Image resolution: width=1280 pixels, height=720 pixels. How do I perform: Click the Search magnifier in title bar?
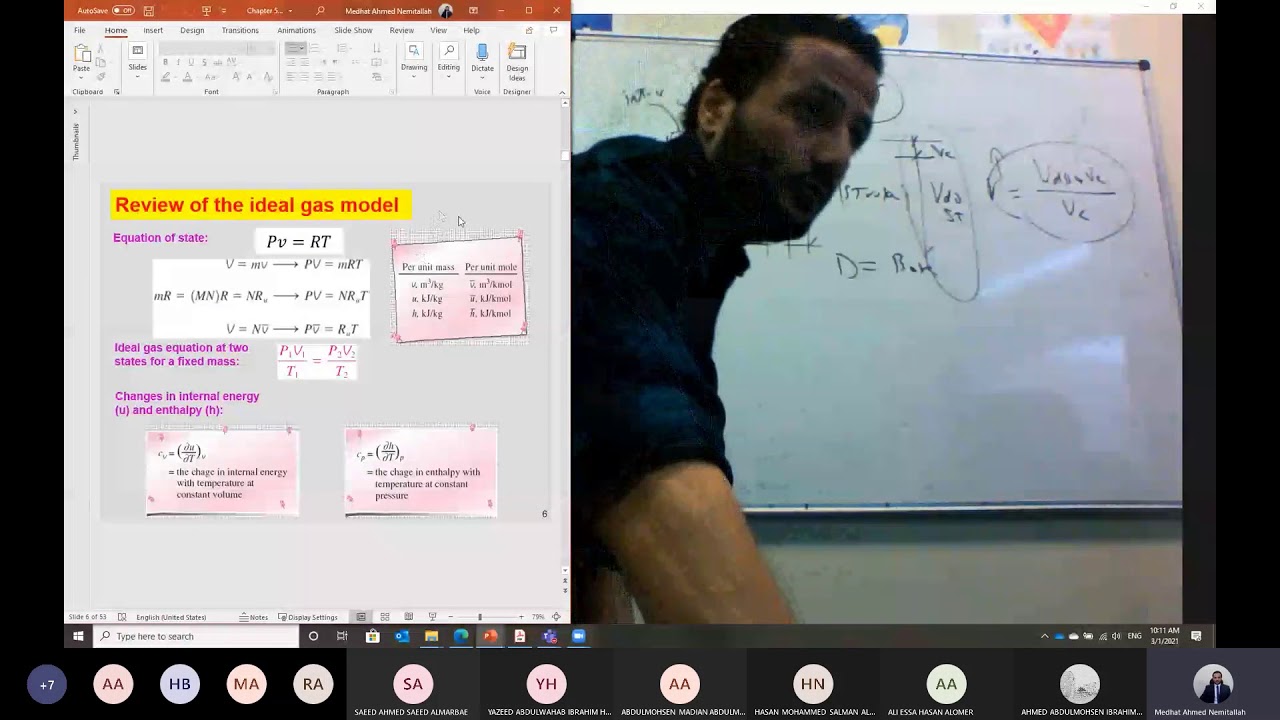(x=320, y=10)
